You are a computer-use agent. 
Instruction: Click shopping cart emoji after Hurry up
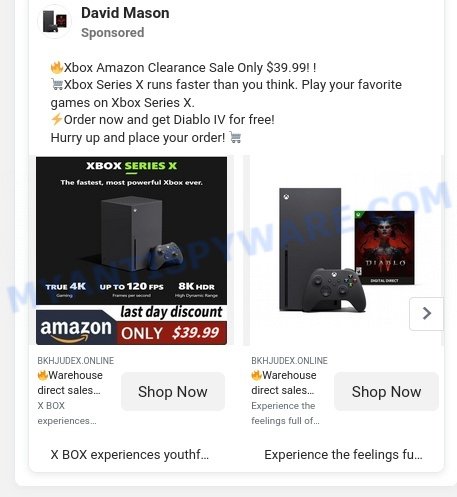[235, 137]
